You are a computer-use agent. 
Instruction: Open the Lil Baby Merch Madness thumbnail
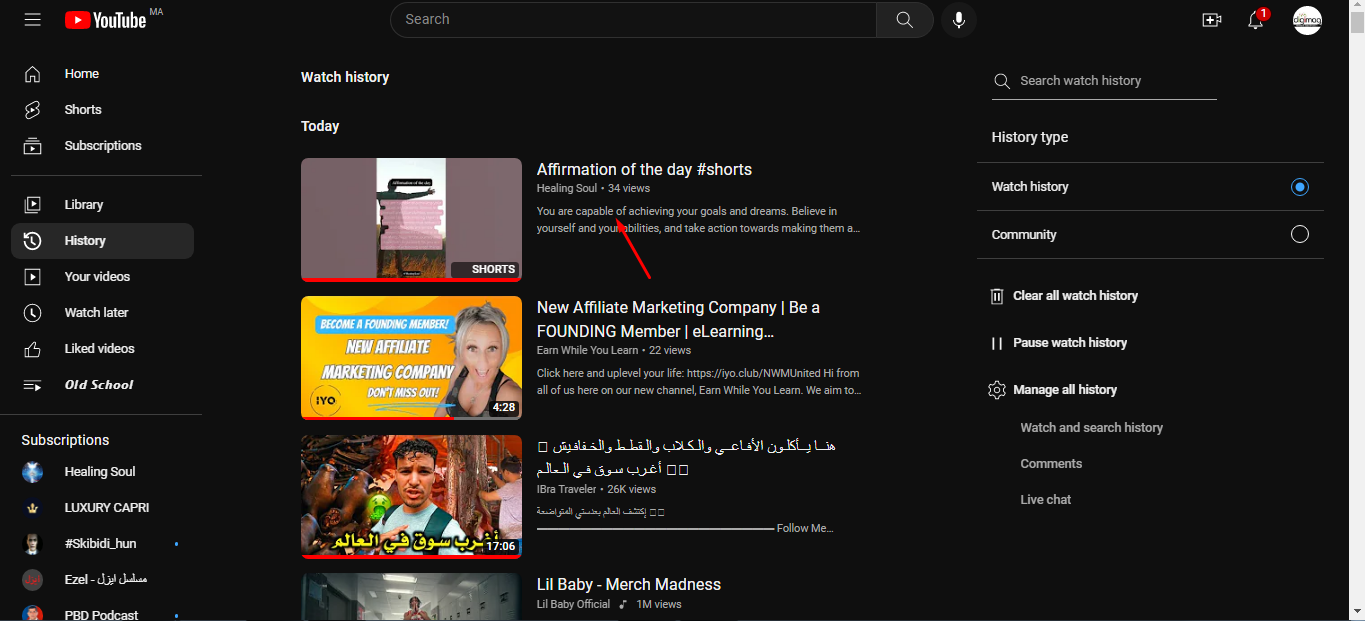pyautogui.click(x=411, y=597)
